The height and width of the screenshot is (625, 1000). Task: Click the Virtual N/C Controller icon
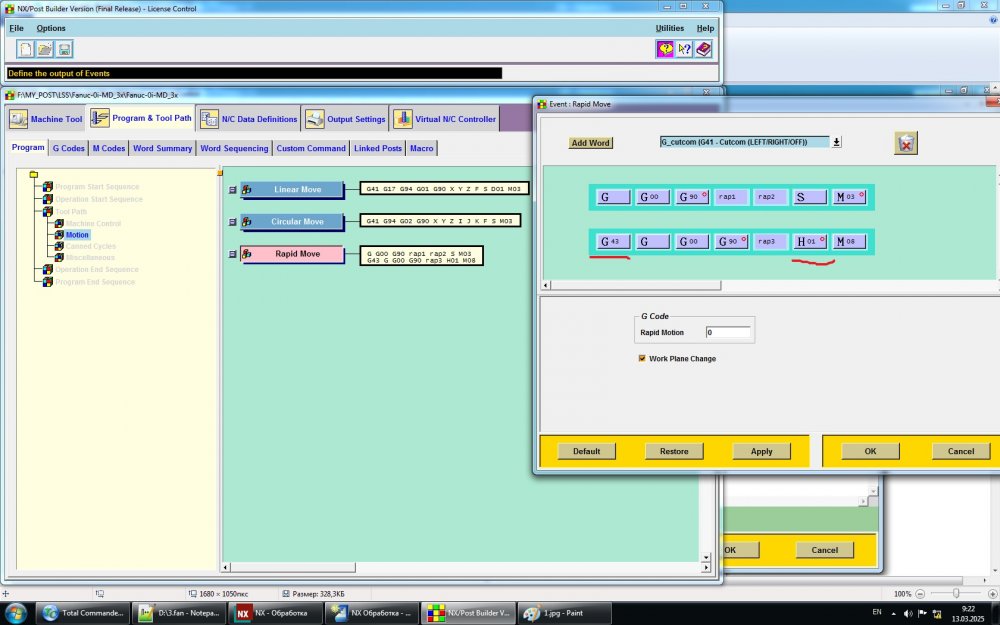[x=402, y=119]
